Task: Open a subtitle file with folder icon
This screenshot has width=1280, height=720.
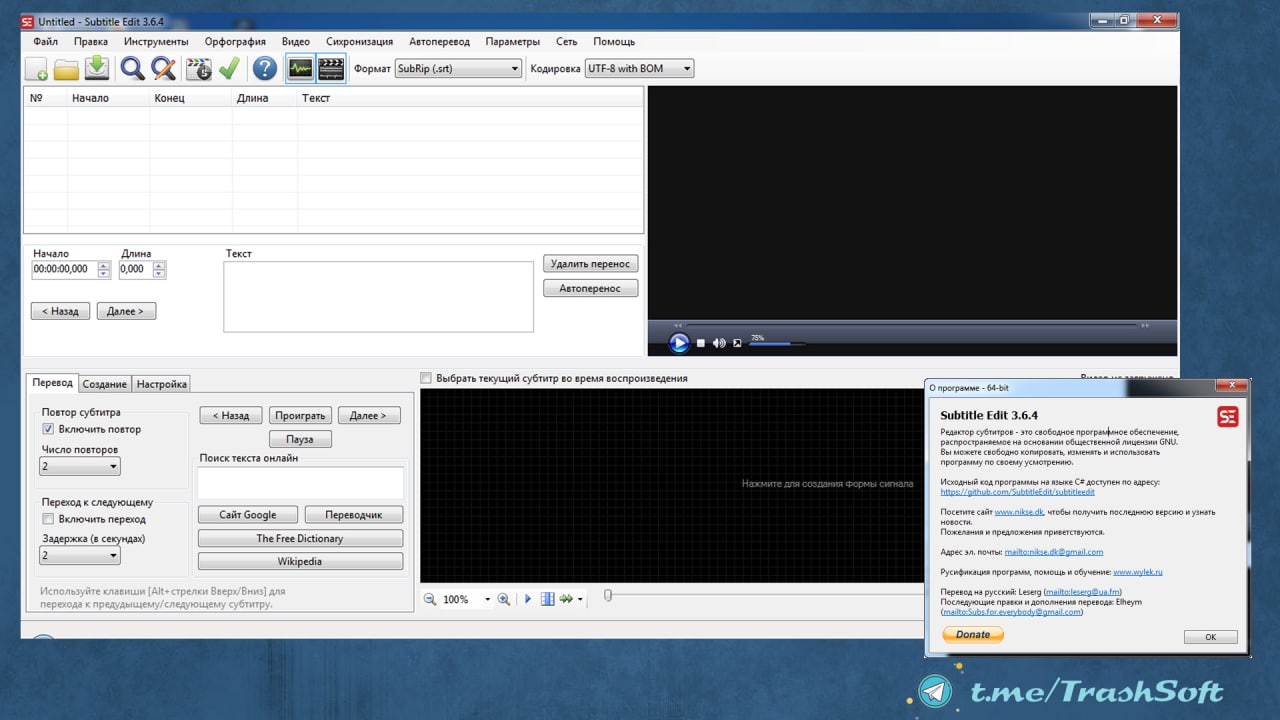Action: 66,69
